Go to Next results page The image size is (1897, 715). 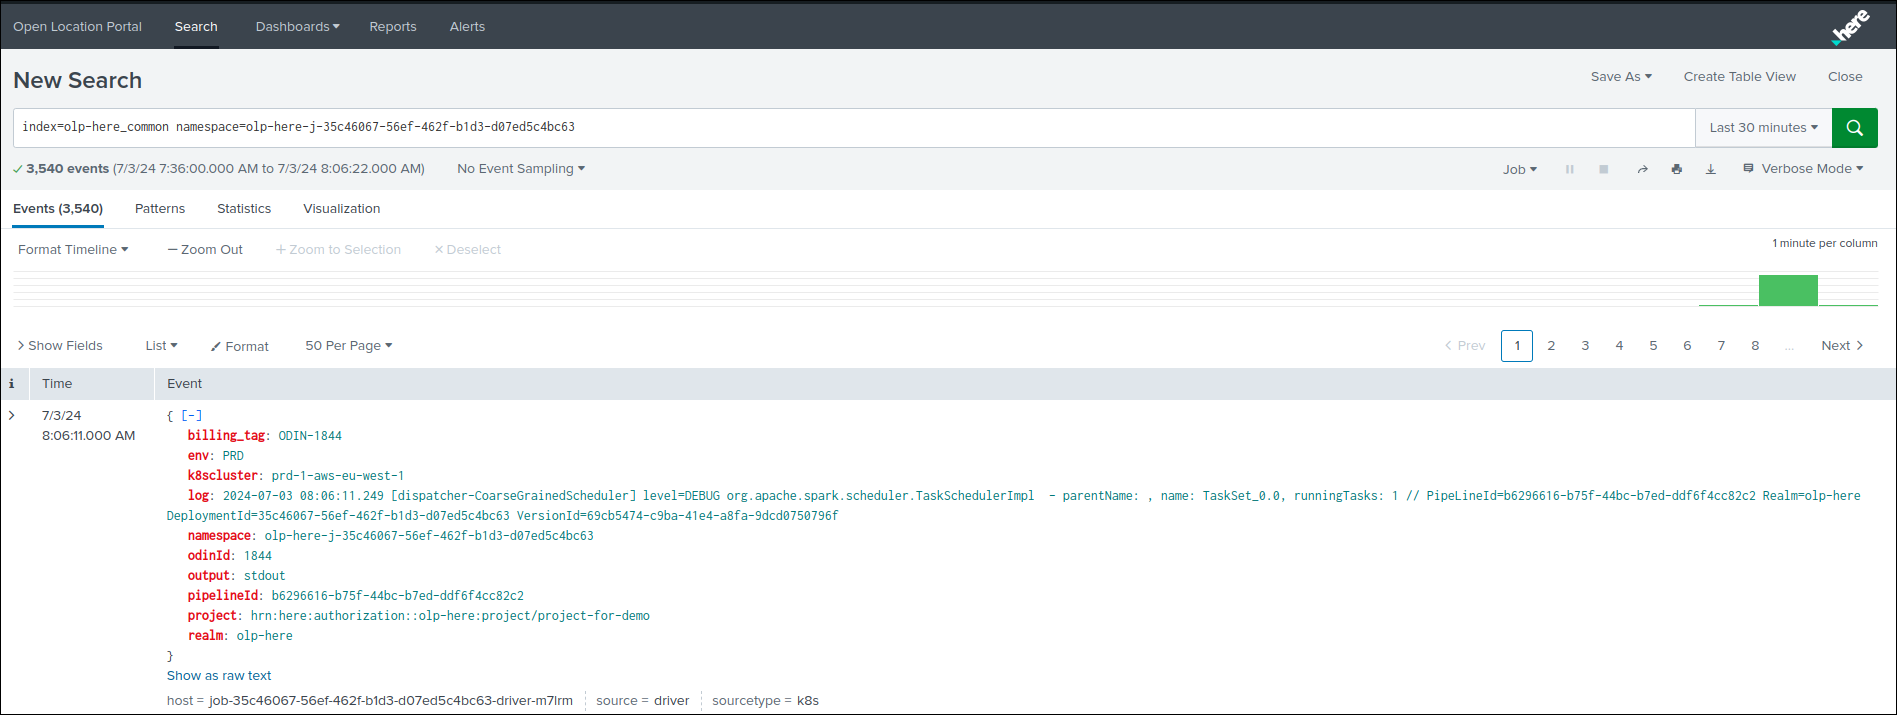point(1842,346)
